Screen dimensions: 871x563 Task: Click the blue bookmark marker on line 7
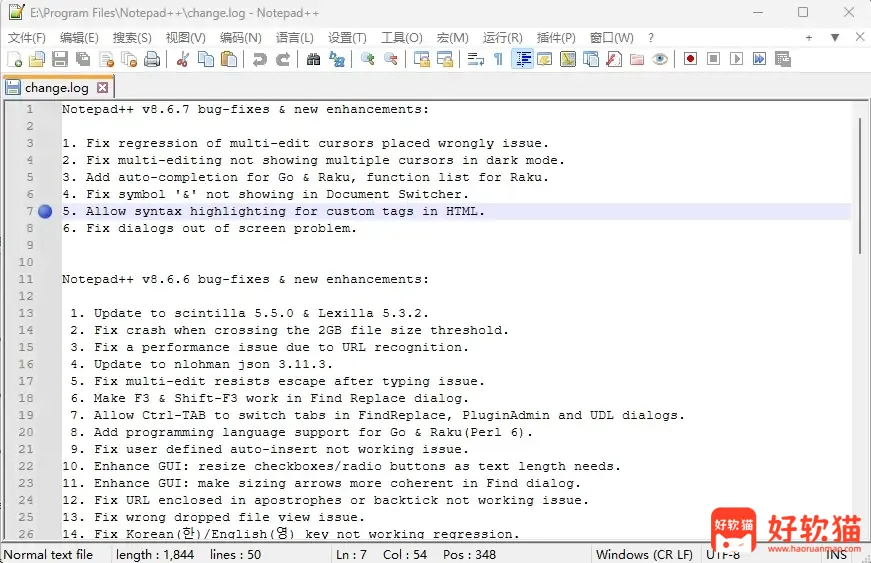[x=45, y=212]
